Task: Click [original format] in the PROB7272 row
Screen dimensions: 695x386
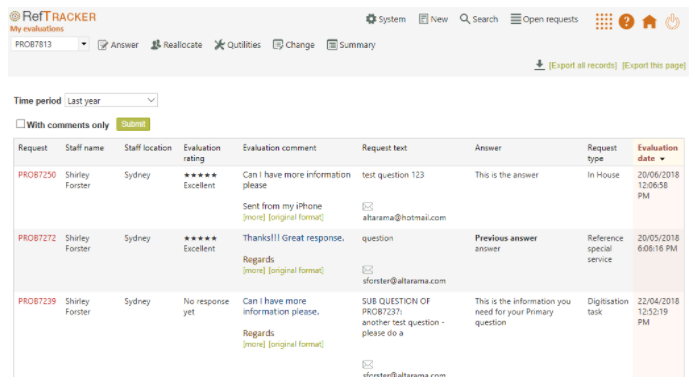Action: (x=296, y=270)
